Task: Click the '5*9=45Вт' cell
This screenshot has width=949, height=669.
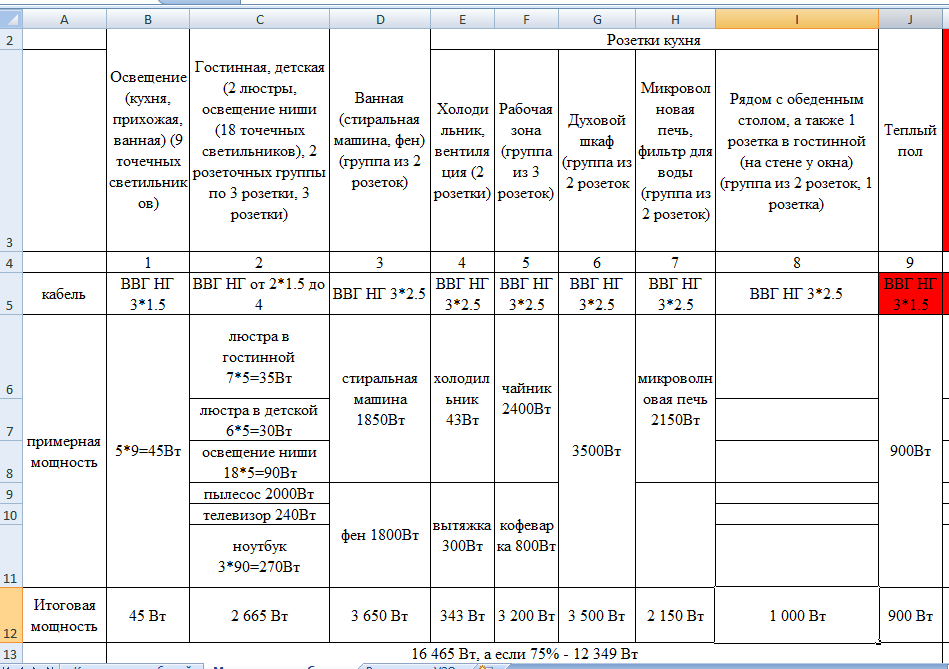Action: (148, 451)
